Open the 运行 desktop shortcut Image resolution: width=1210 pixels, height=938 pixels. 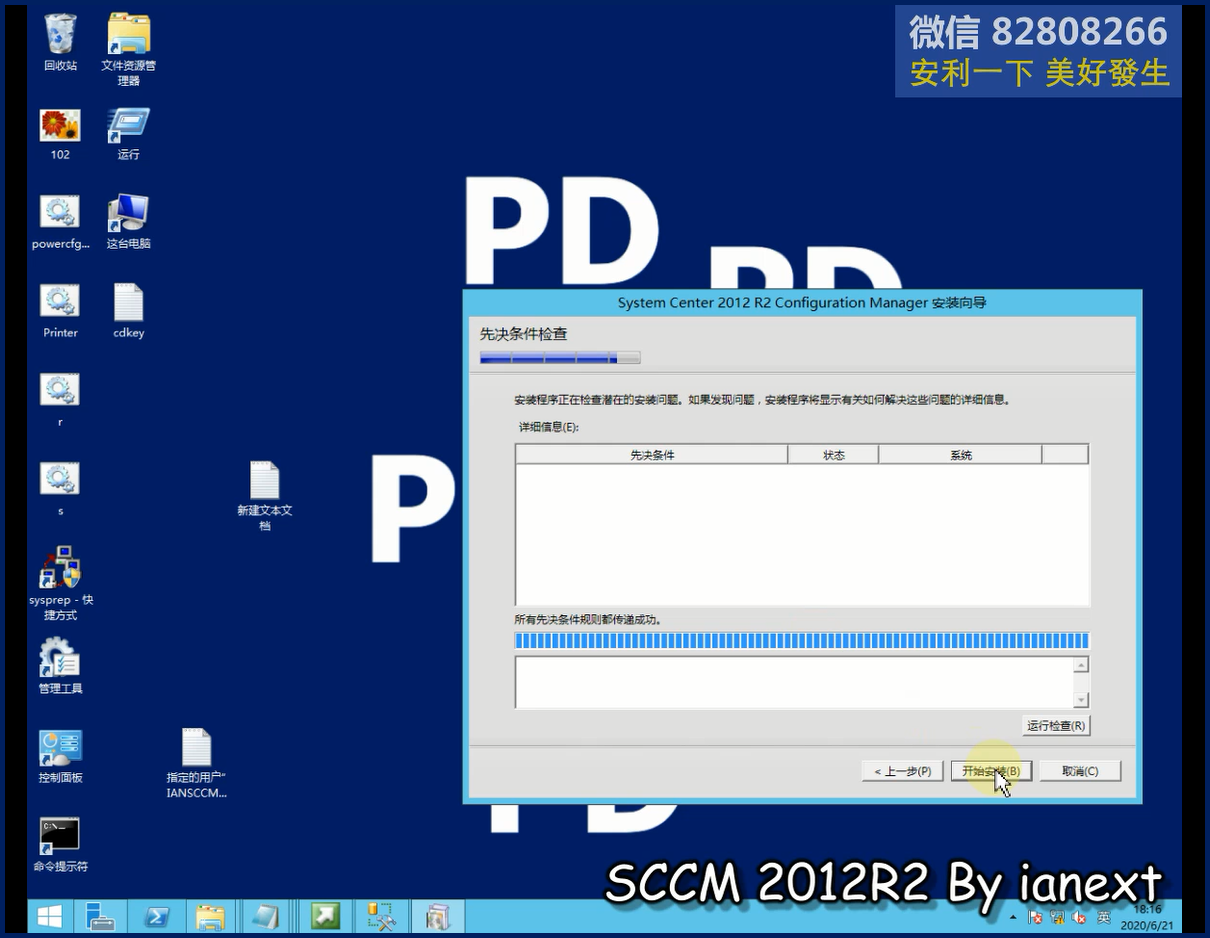(x=128, y=134)
